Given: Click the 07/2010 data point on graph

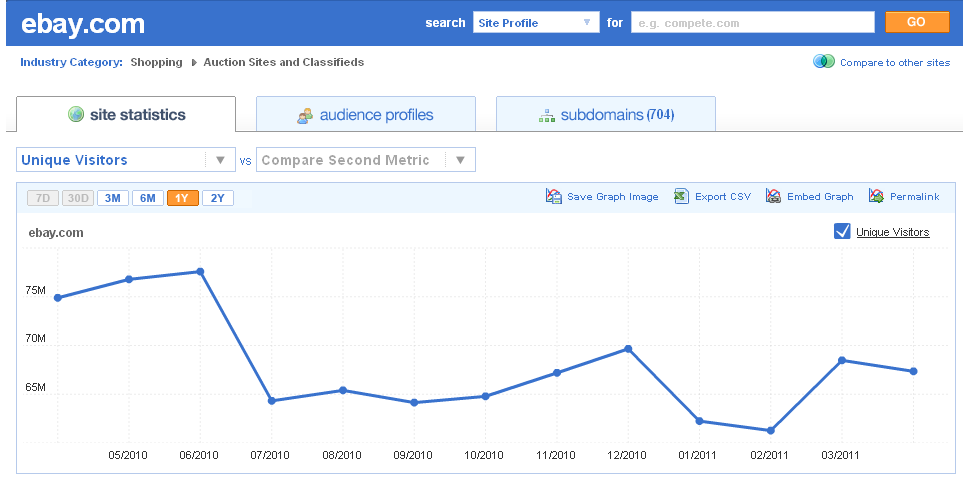Looking at the screenshot, I should [x=271, y=401].
